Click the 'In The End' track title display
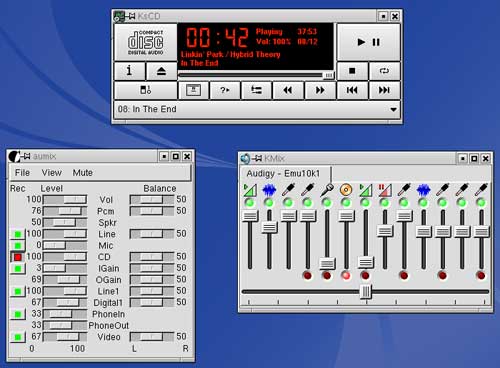500x368 pixels. coord(200,63)
